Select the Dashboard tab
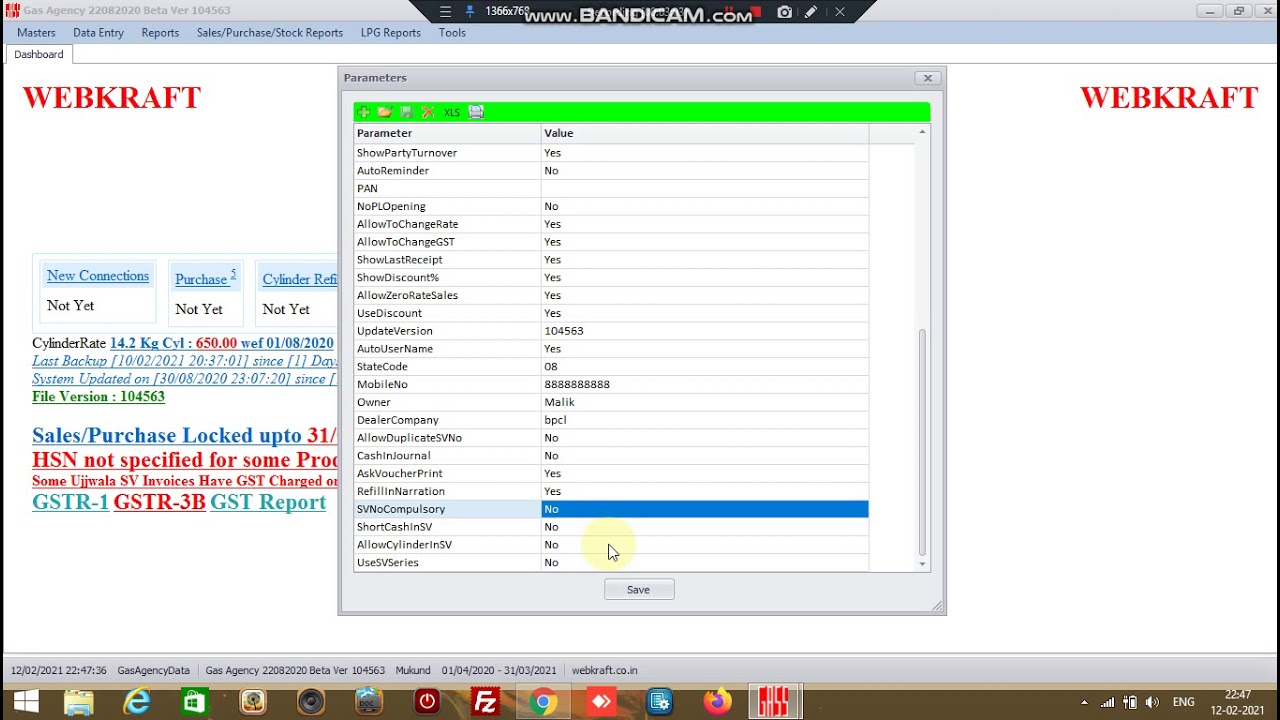This screenshot has height=720, width=1280. 38,55
